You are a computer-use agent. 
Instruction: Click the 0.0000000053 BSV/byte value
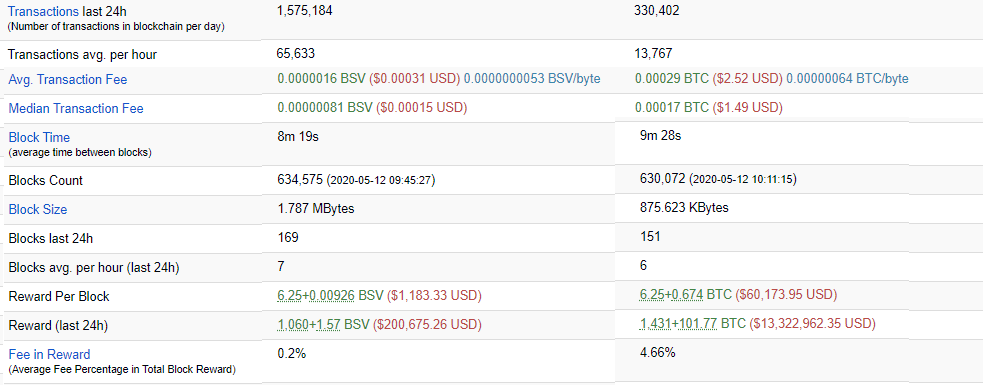(532, 79)
